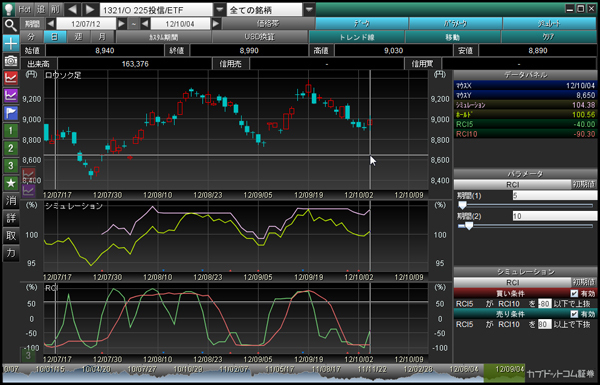Screen dimensions: 600x385
Task: Adjust the 期間(2) slider handle
Action: (469, 226)
